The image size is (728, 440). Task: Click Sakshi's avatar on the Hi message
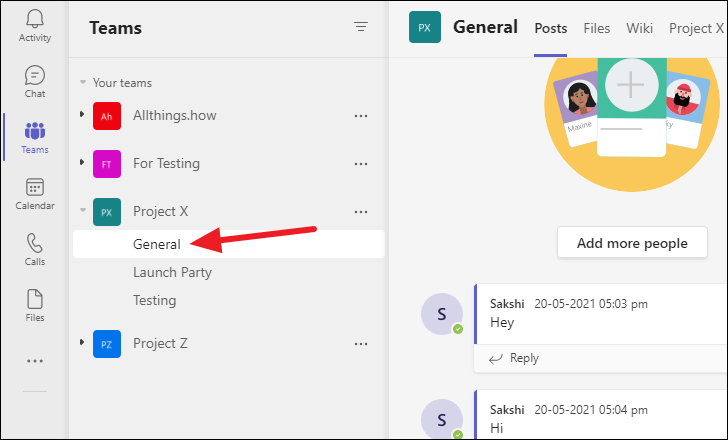coord(442,419)
